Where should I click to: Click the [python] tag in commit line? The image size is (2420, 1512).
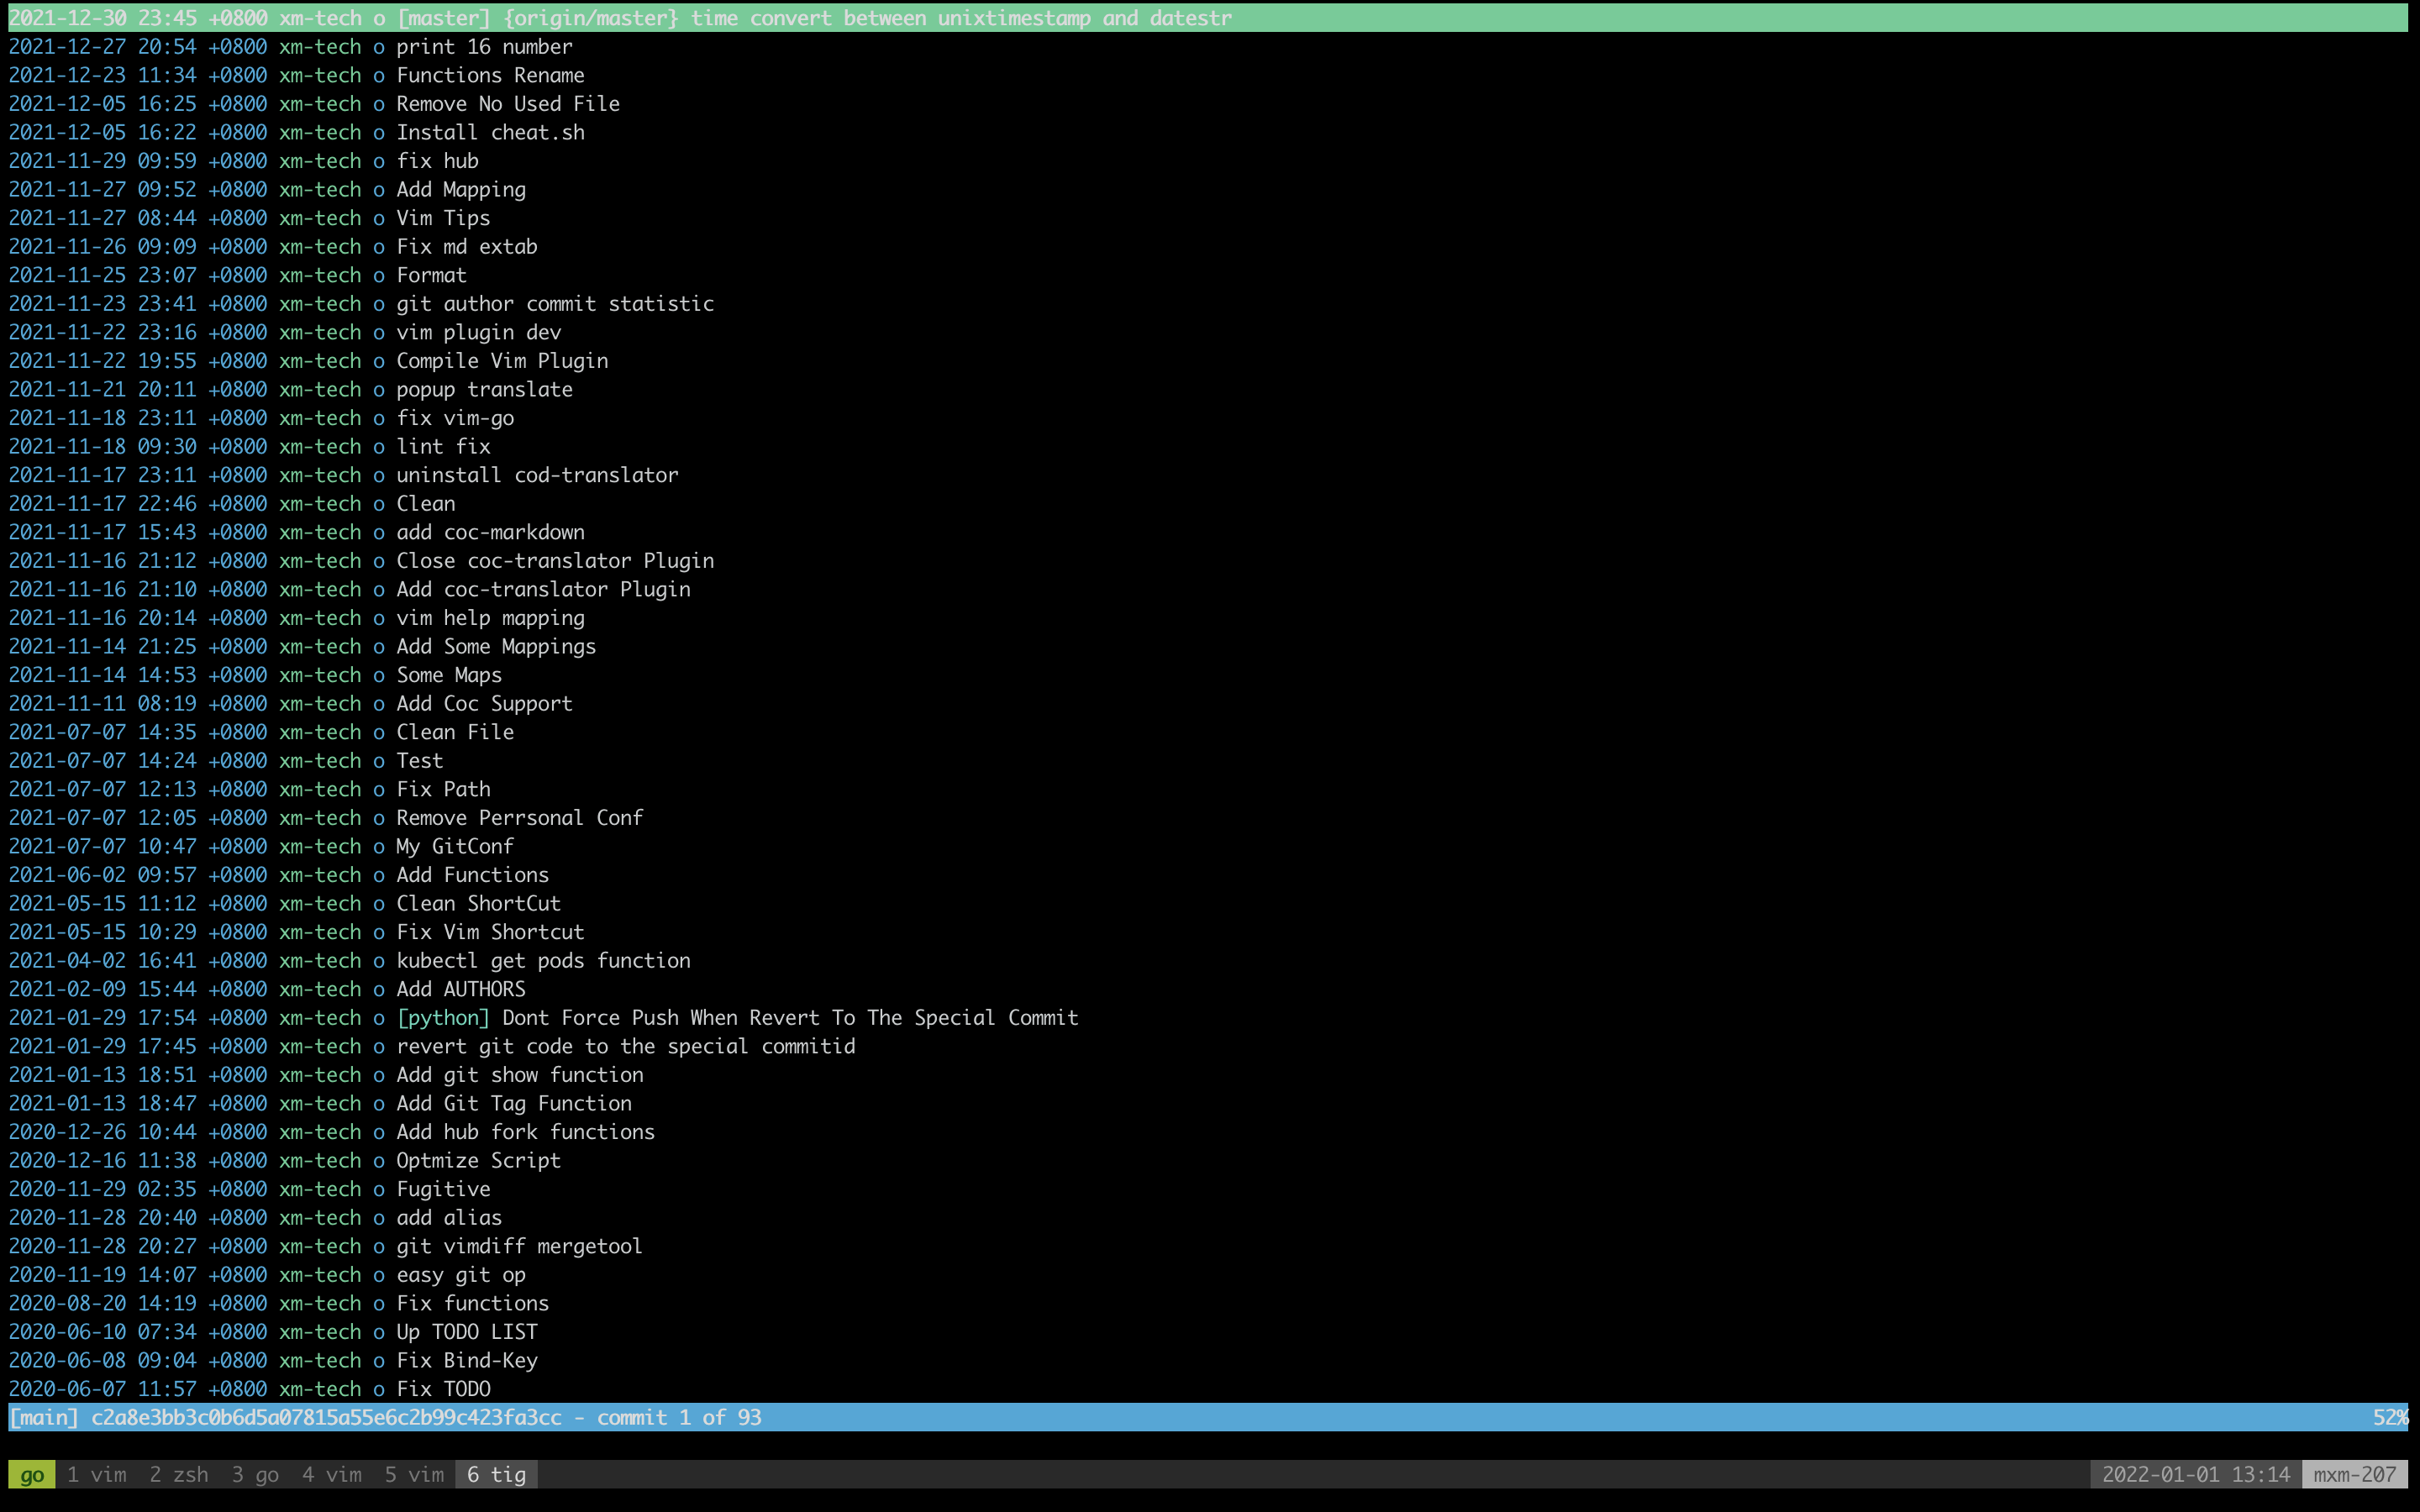pyautogui.click(x=443, y=1018)
